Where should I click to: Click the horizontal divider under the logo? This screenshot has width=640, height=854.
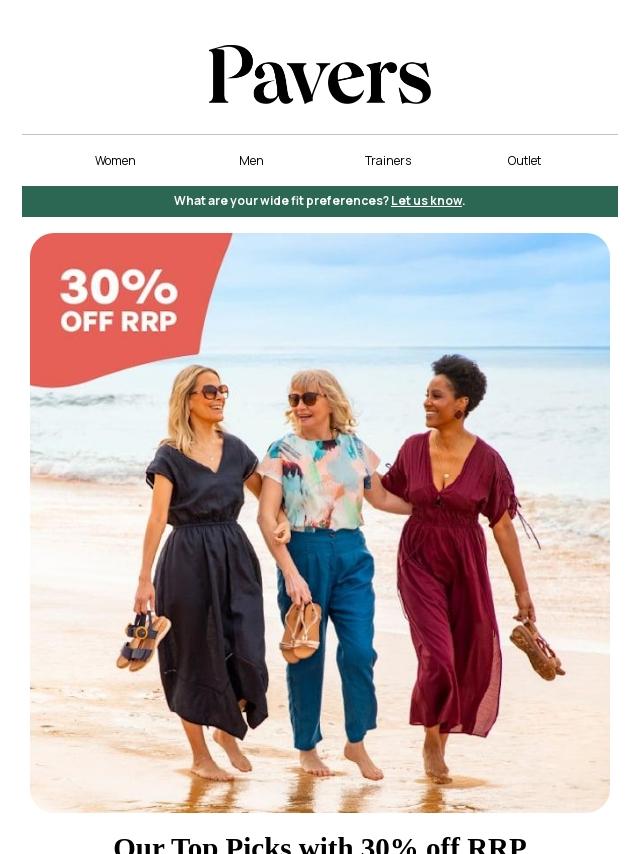[x=320, y=135]
